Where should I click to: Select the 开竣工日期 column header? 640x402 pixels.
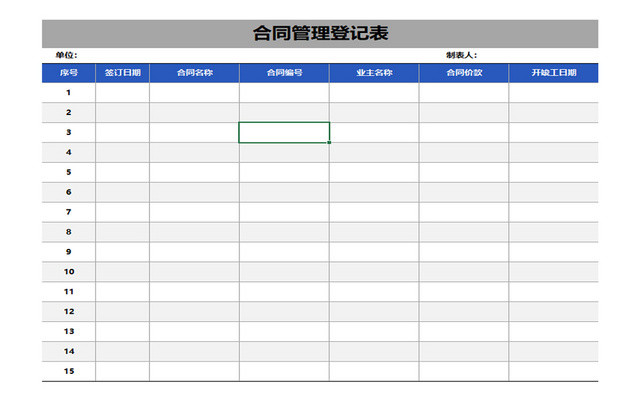(553, 73)
